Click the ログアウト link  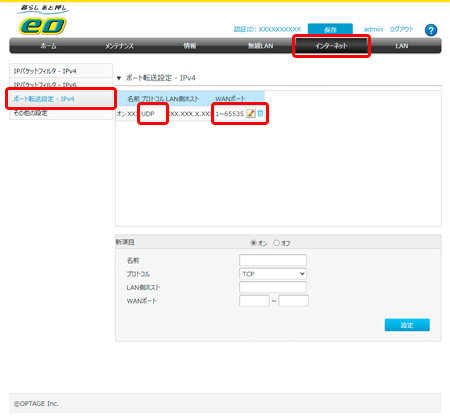(x=401, y=29)
